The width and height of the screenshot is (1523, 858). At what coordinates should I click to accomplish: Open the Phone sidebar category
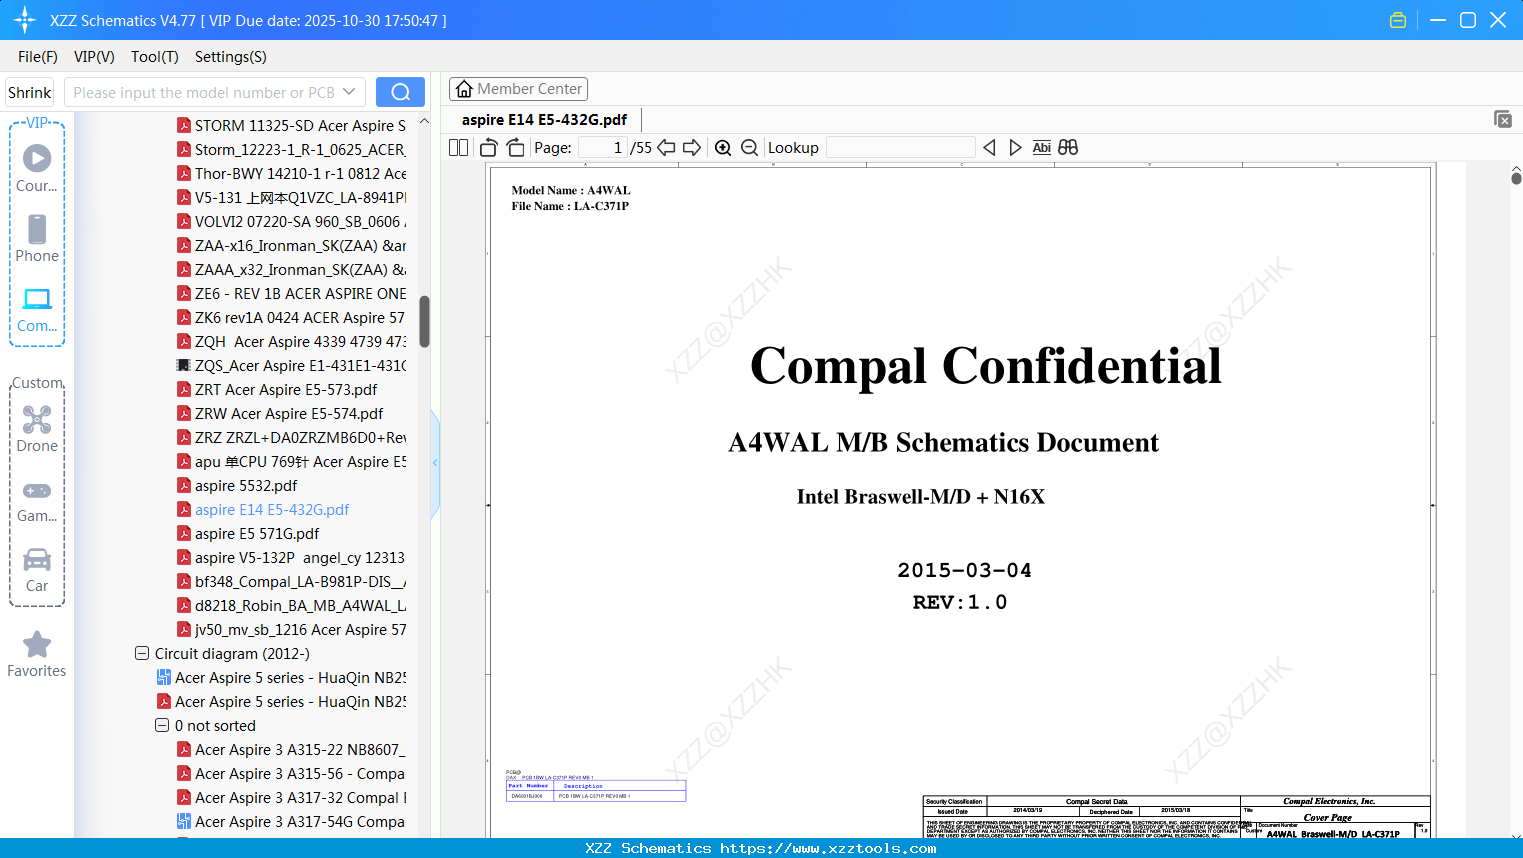coord(37,238)
